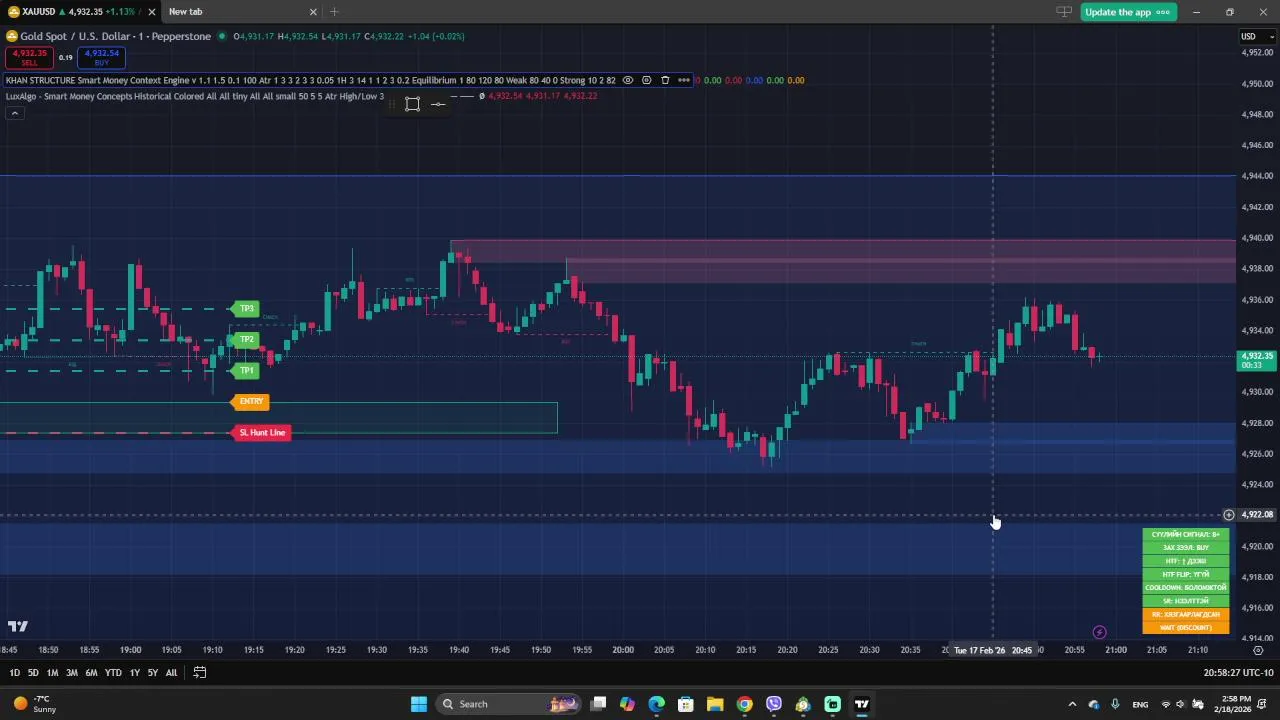
Task: Set chart range to 5D
Action: [33, 673]
